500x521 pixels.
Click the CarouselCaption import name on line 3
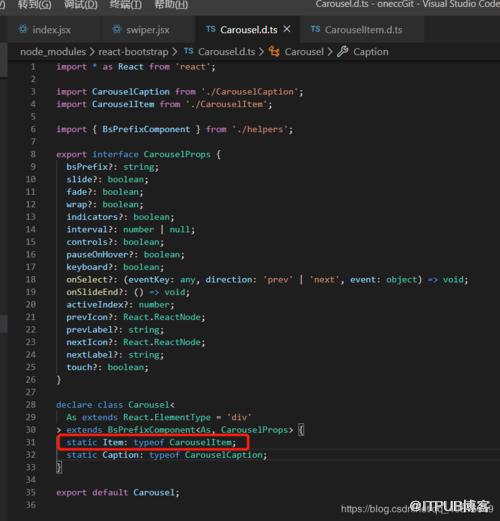click(131, 92)
